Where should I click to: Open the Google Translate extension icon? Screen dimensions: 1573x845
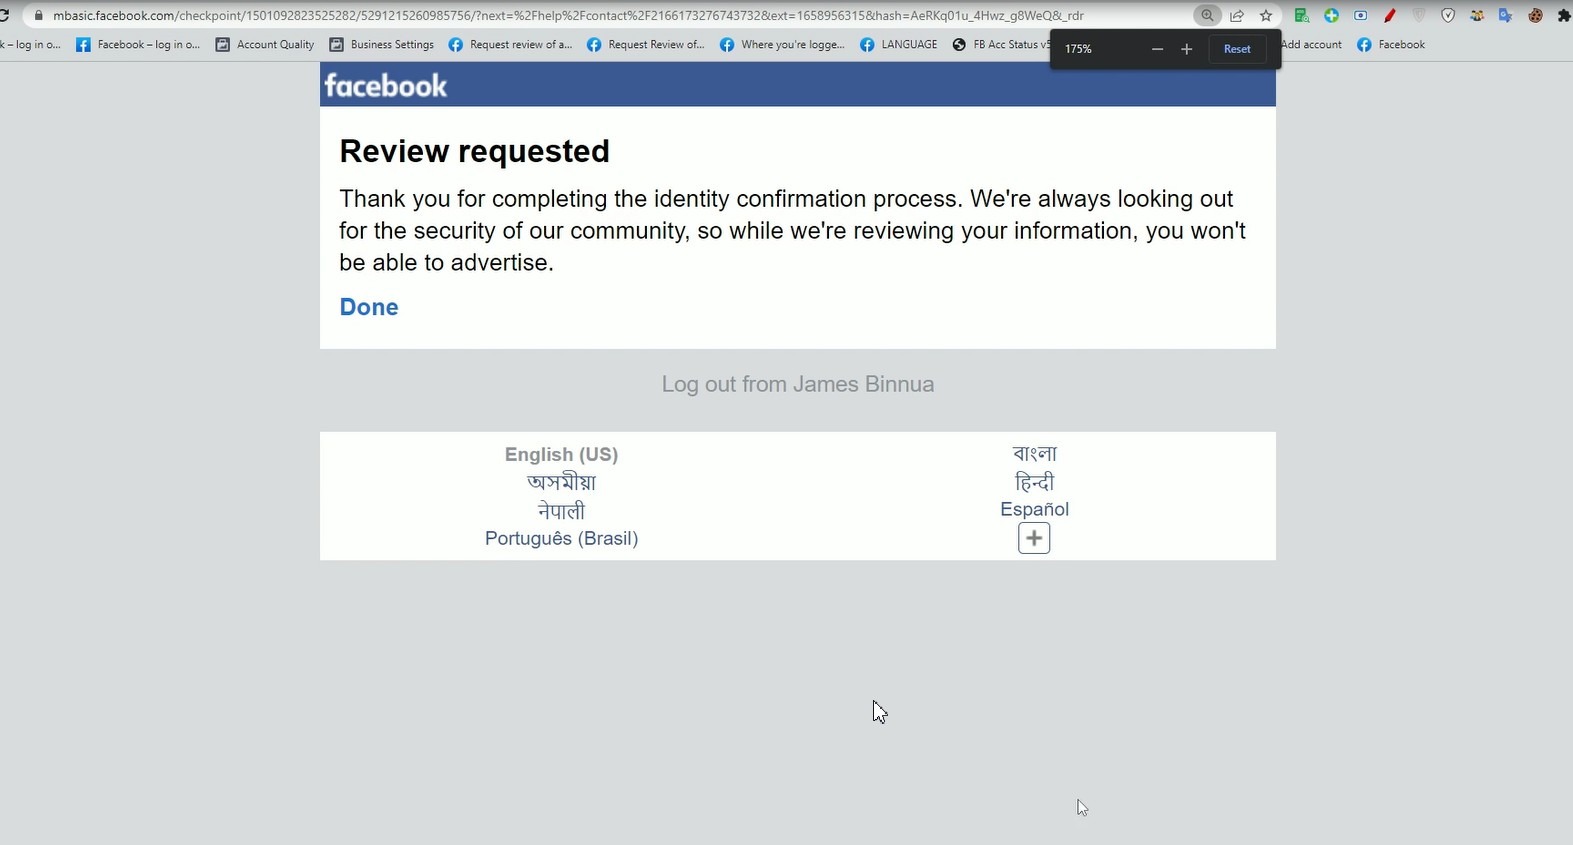click(x=1505, y=16)
